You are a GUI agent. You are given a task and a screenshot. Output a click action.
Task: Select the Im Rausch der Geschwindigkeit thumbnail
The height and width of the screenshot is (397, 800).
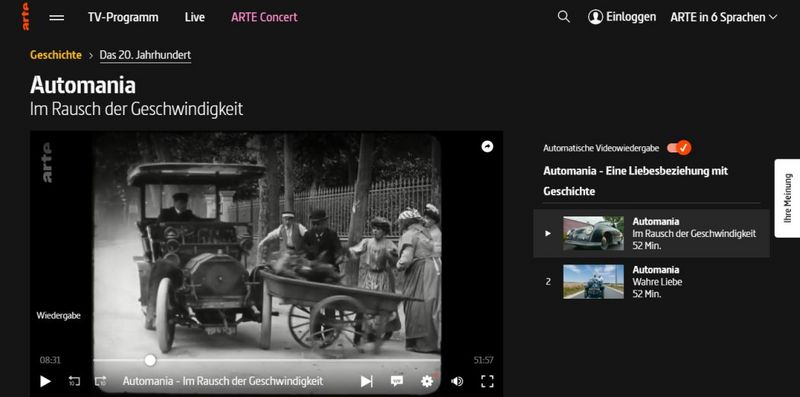point(593,233)
